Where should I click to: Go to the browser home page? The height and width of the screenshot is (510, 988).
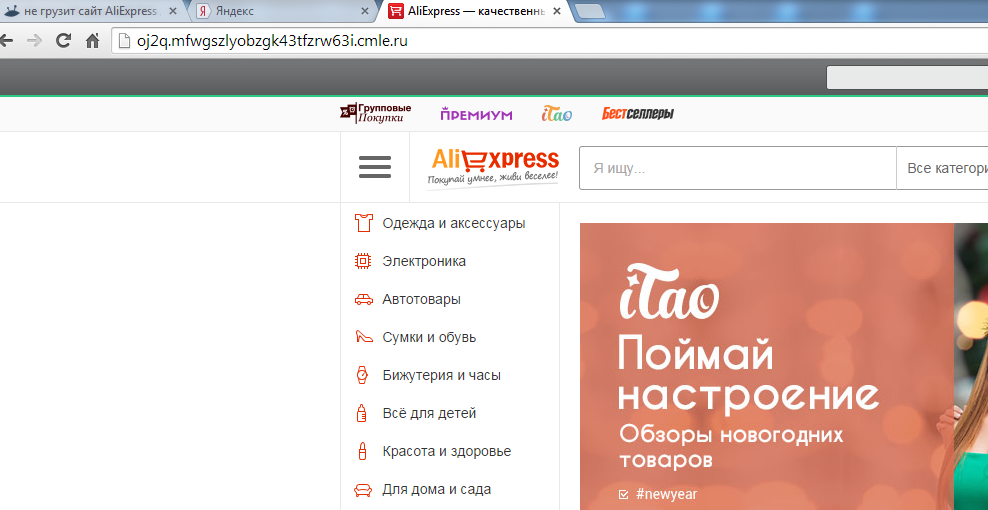point(93,42)
